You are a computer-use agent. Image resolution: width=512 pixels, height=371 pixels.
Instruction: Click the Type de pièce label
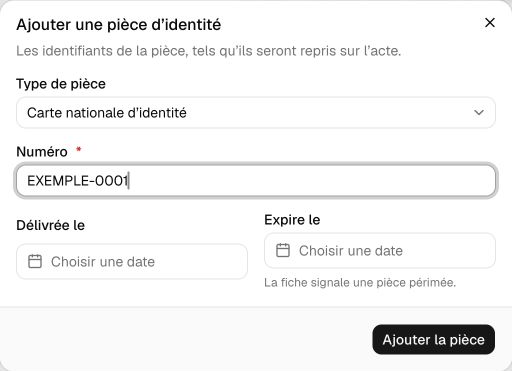point(61,84)
